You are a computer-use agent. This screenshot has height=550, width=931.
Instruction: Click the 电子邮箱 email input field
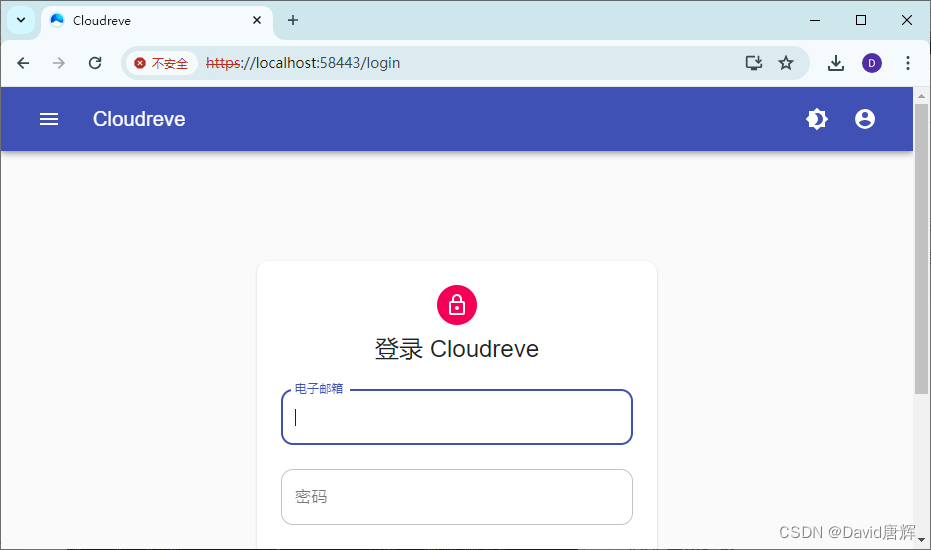(457, 417)
